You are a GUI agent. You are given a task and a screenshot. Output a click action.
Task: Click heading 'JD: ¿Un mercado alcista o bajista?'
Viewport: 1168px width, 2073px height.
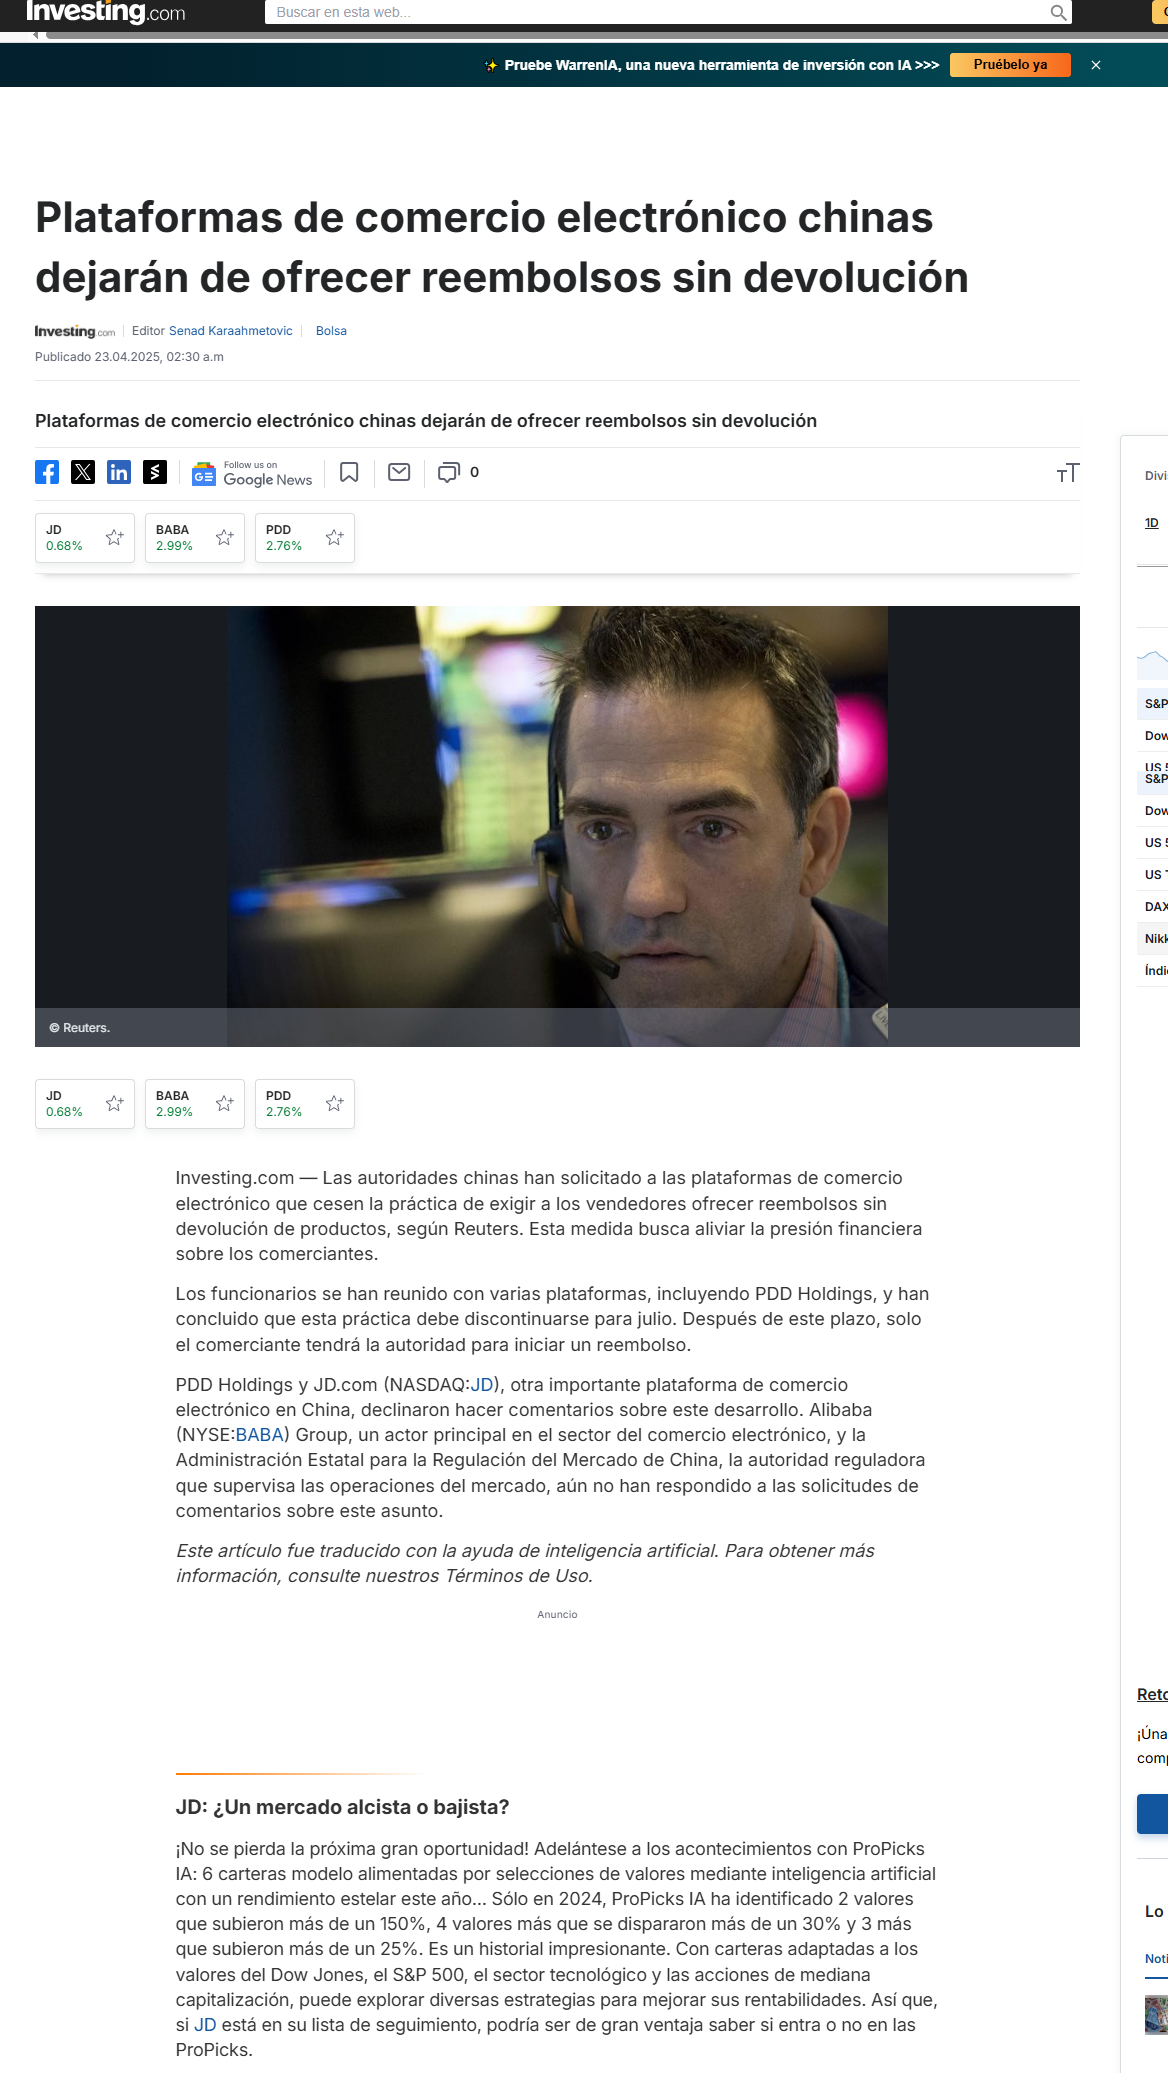coord(342,1807)
